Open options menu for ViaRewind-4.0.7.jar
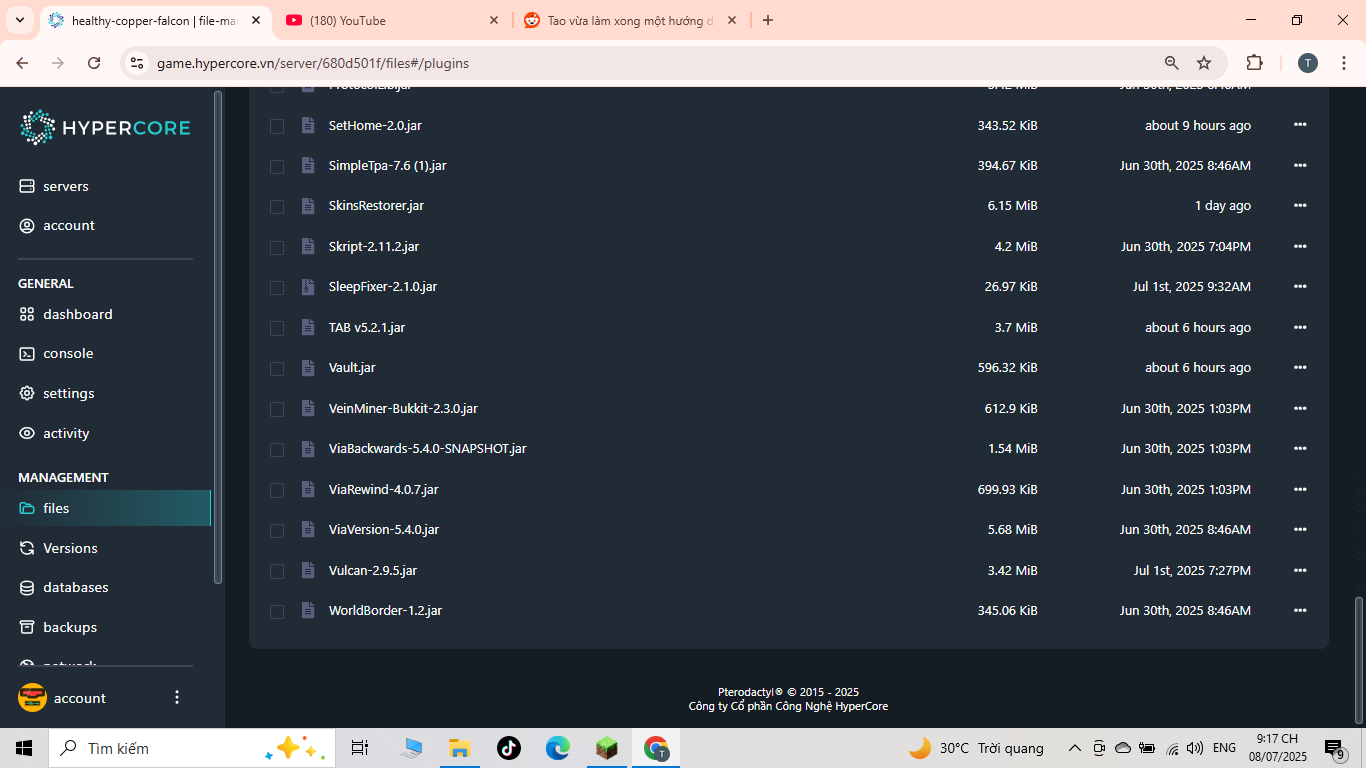Screen dimensions: 1366x768 tap(1300, 489)
